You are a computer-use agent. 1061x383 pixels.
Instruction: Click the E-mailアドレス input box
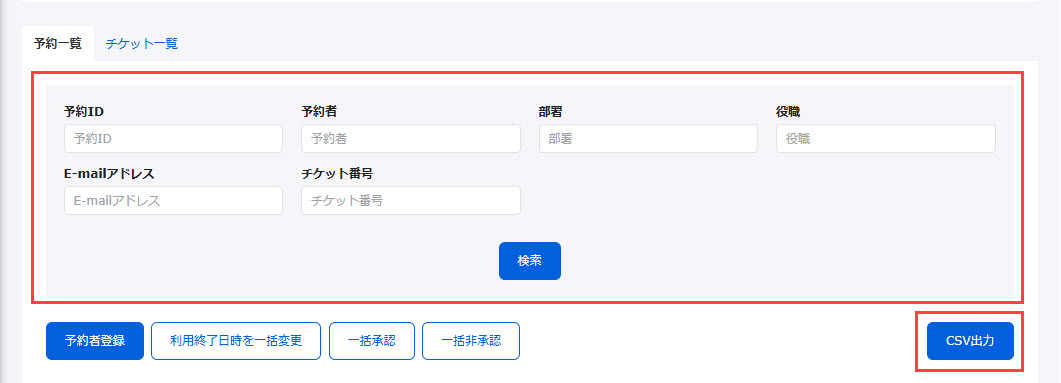click(x=173, y=201)
